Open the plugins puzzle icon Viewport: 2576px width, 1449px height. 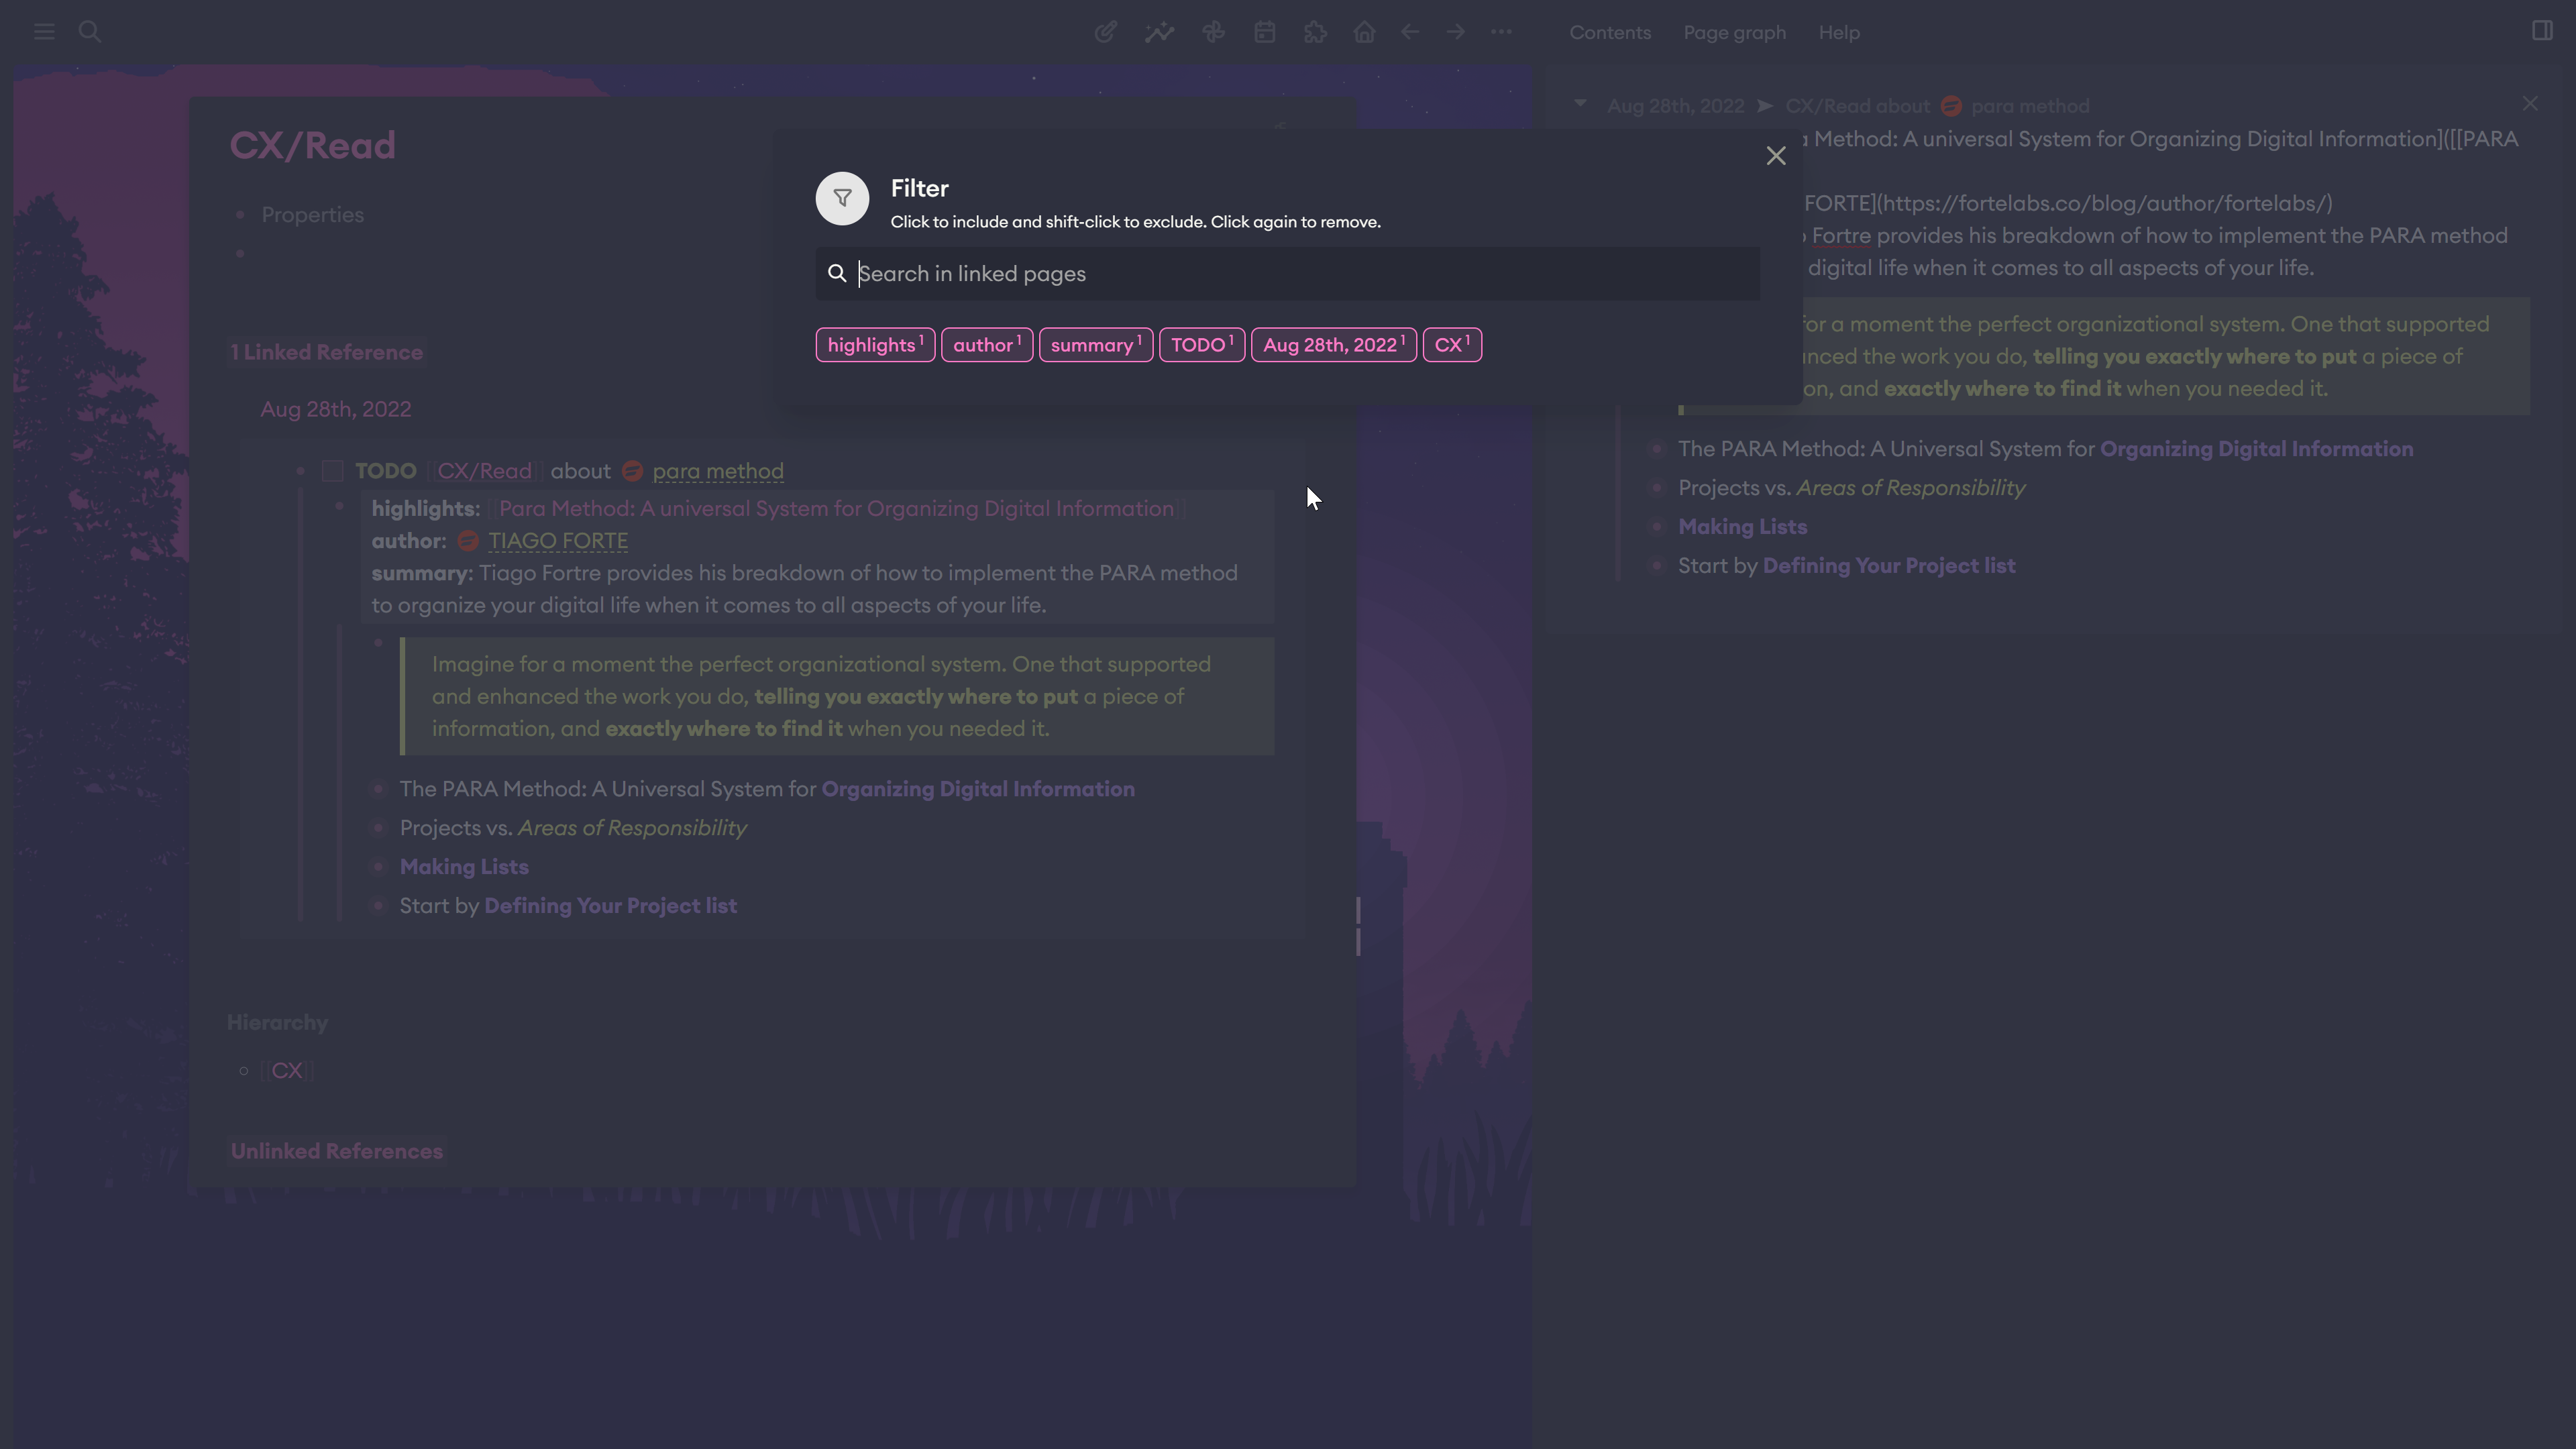1315,31
